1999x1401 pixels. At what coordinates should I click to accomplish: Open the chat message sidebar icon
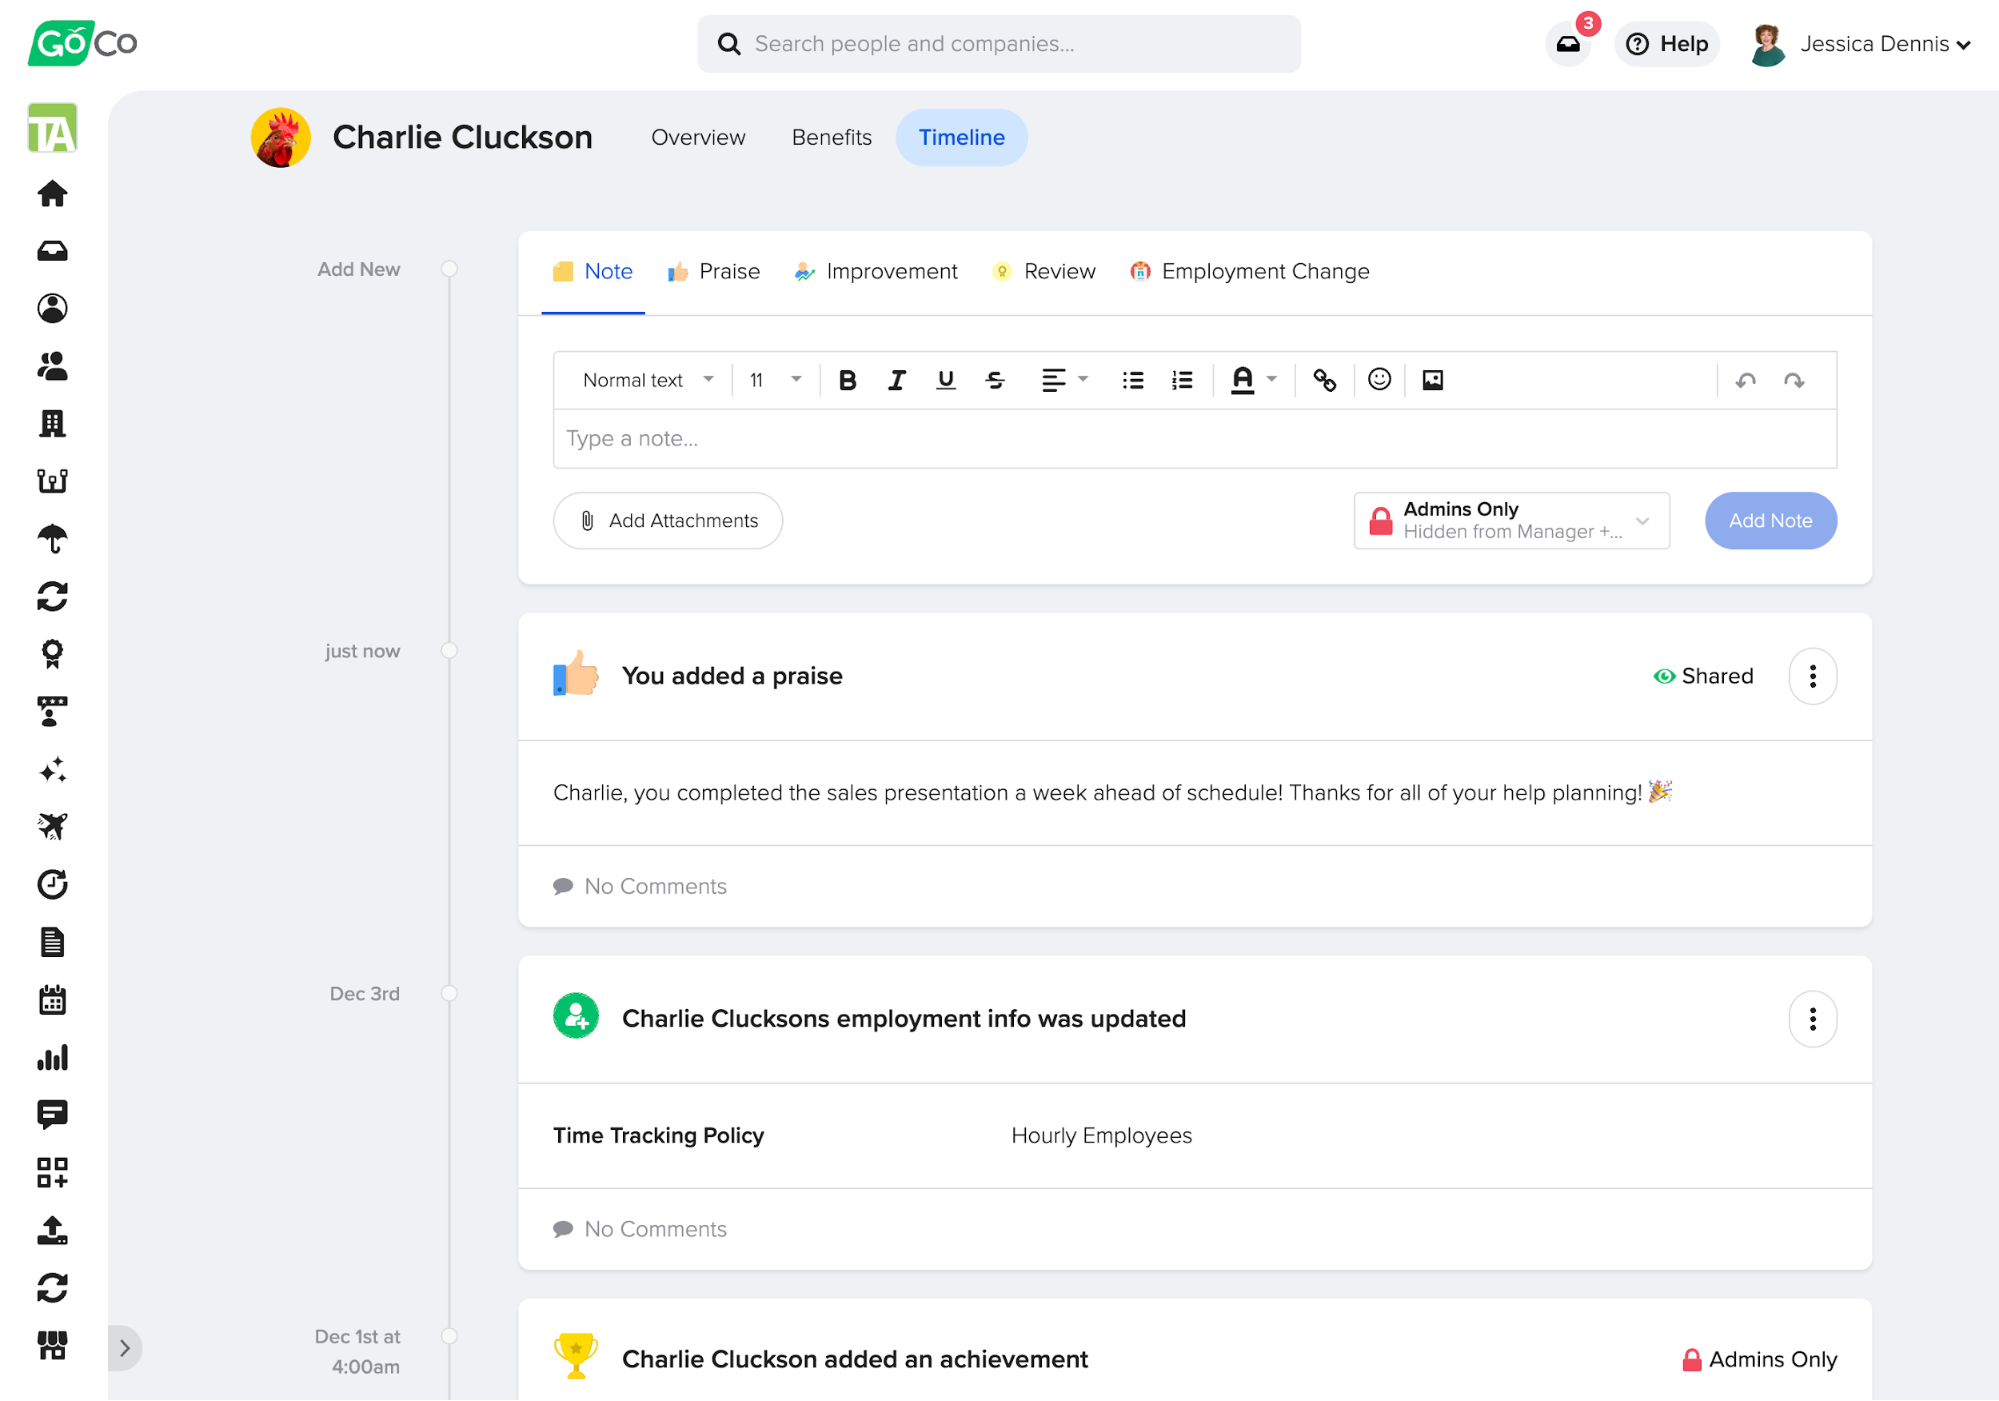coord(52,1115)
